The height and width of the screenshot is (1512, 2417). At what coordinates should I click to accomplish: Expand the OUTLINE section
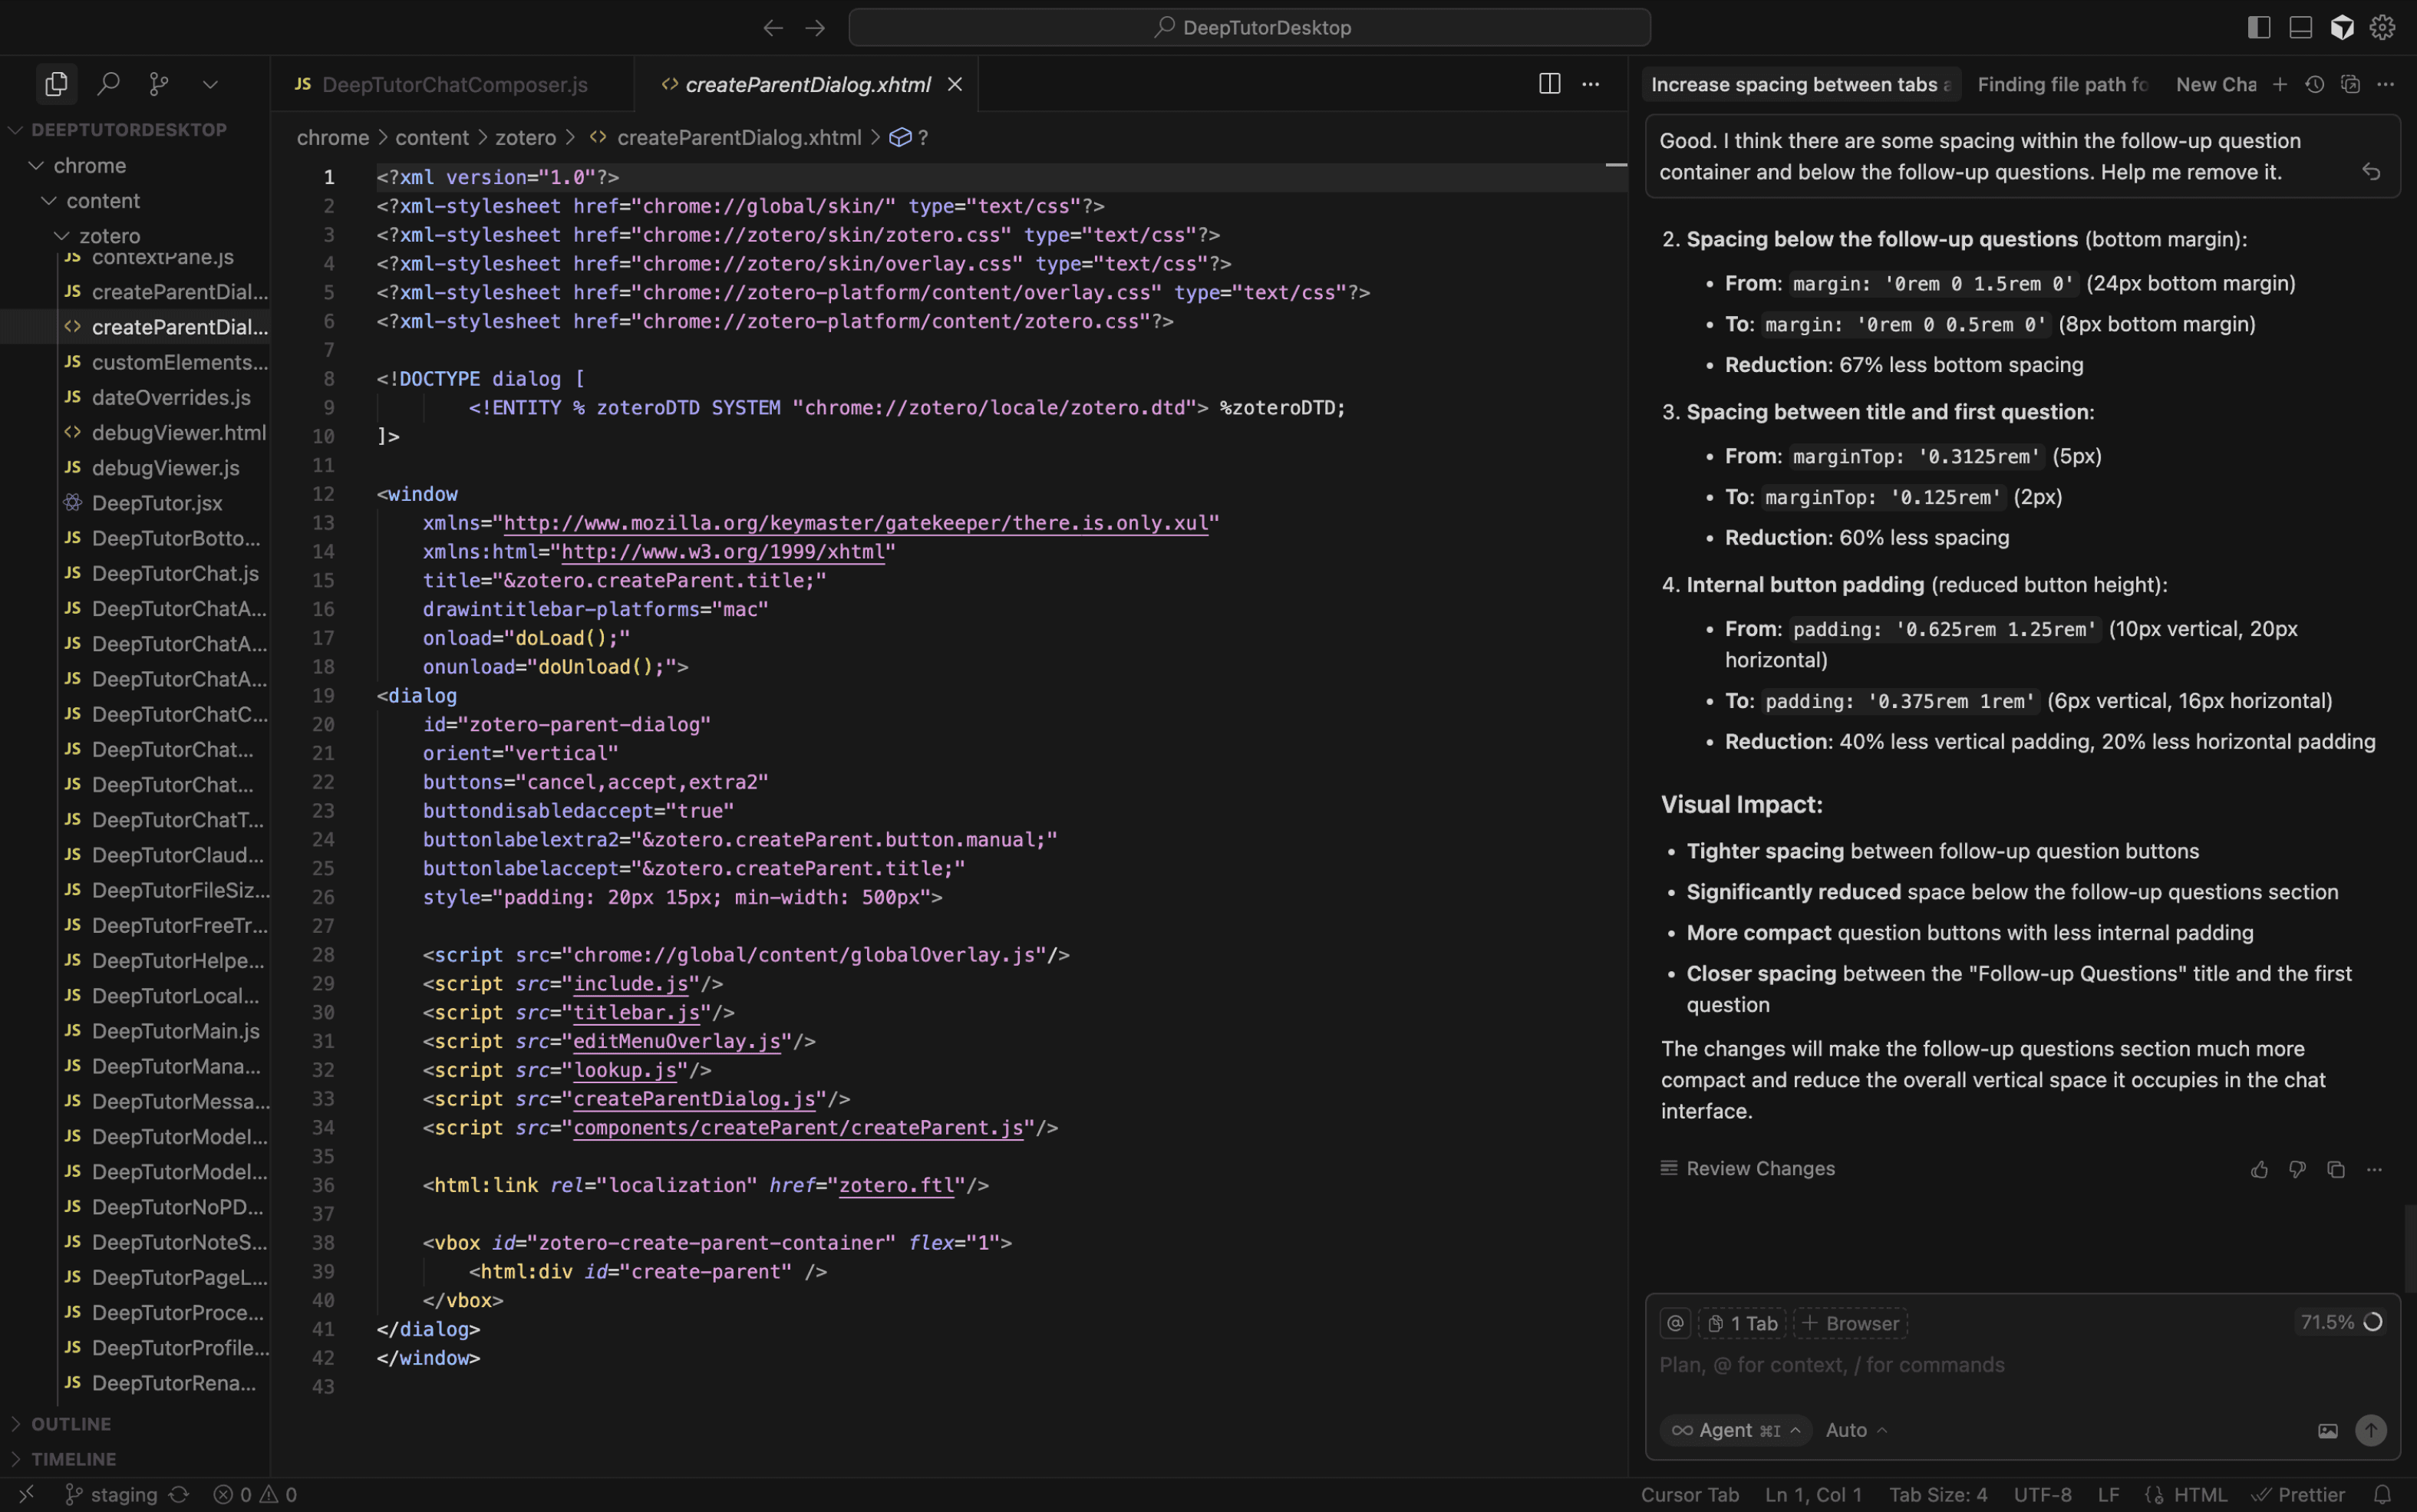[70, 1423]
